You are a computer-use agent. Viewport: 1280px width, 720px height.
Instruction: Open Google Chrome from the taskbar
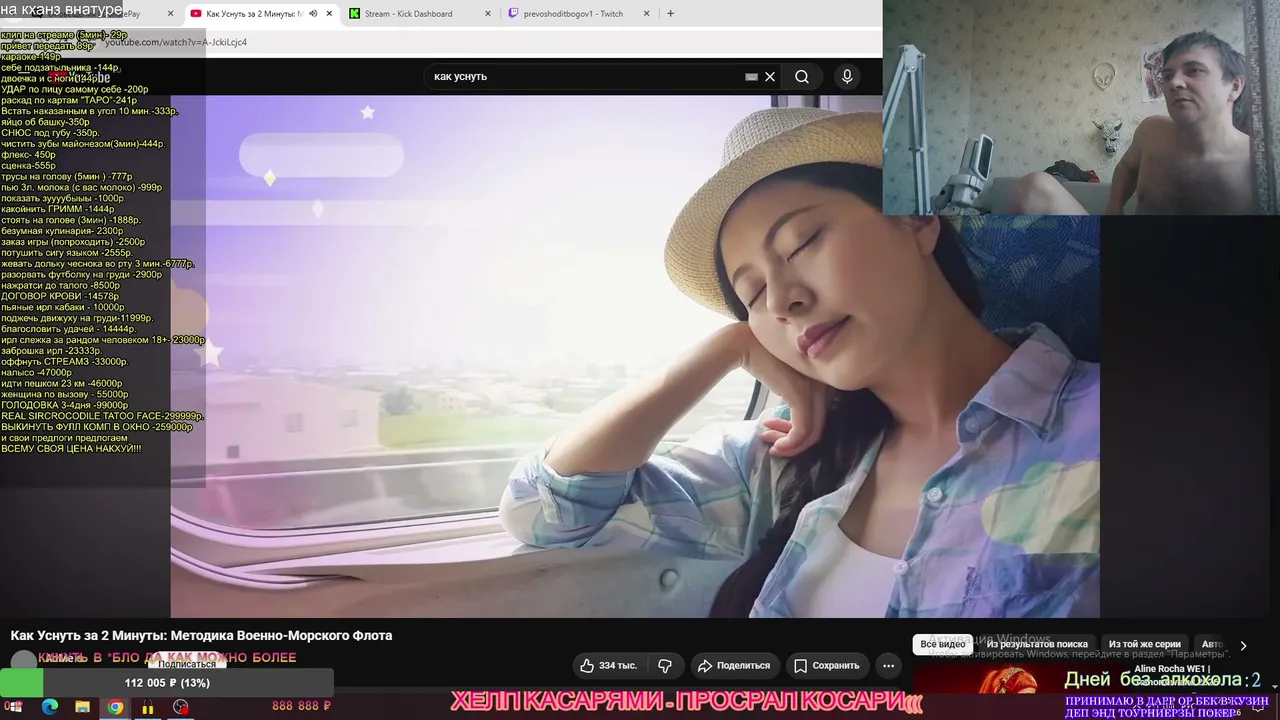[x=115, y=707]
